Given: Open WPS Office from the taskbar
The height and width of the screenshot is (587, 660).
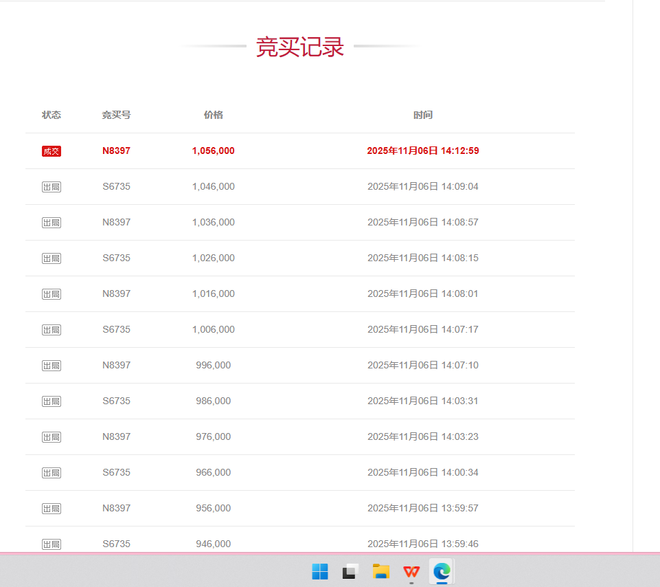Looking at the screenshot, I should point(411,572).
